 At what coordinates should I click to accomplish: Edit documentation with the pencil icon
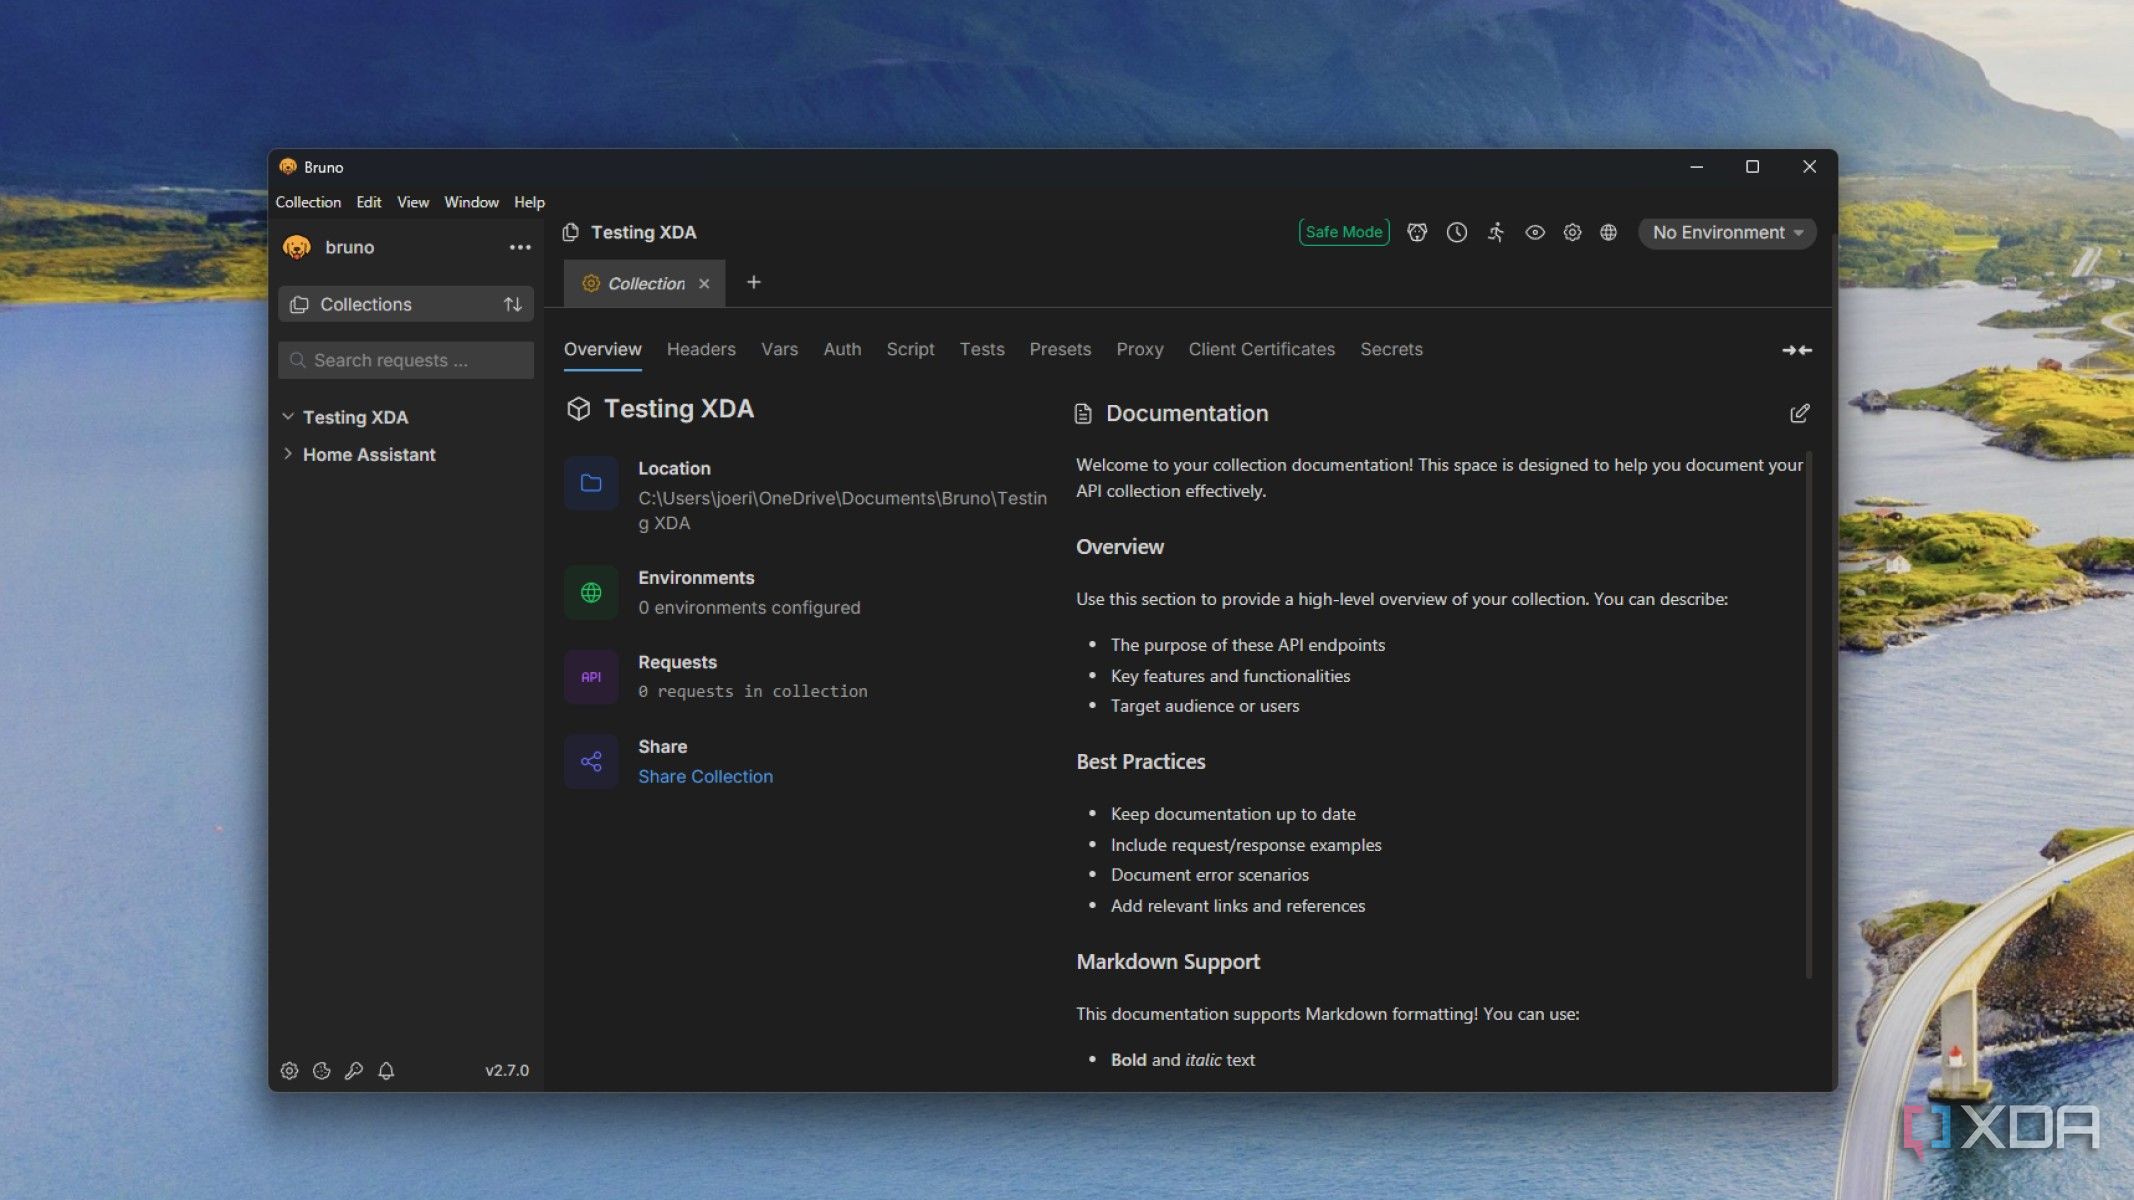pyautogui.click(x=1799, y=413)
